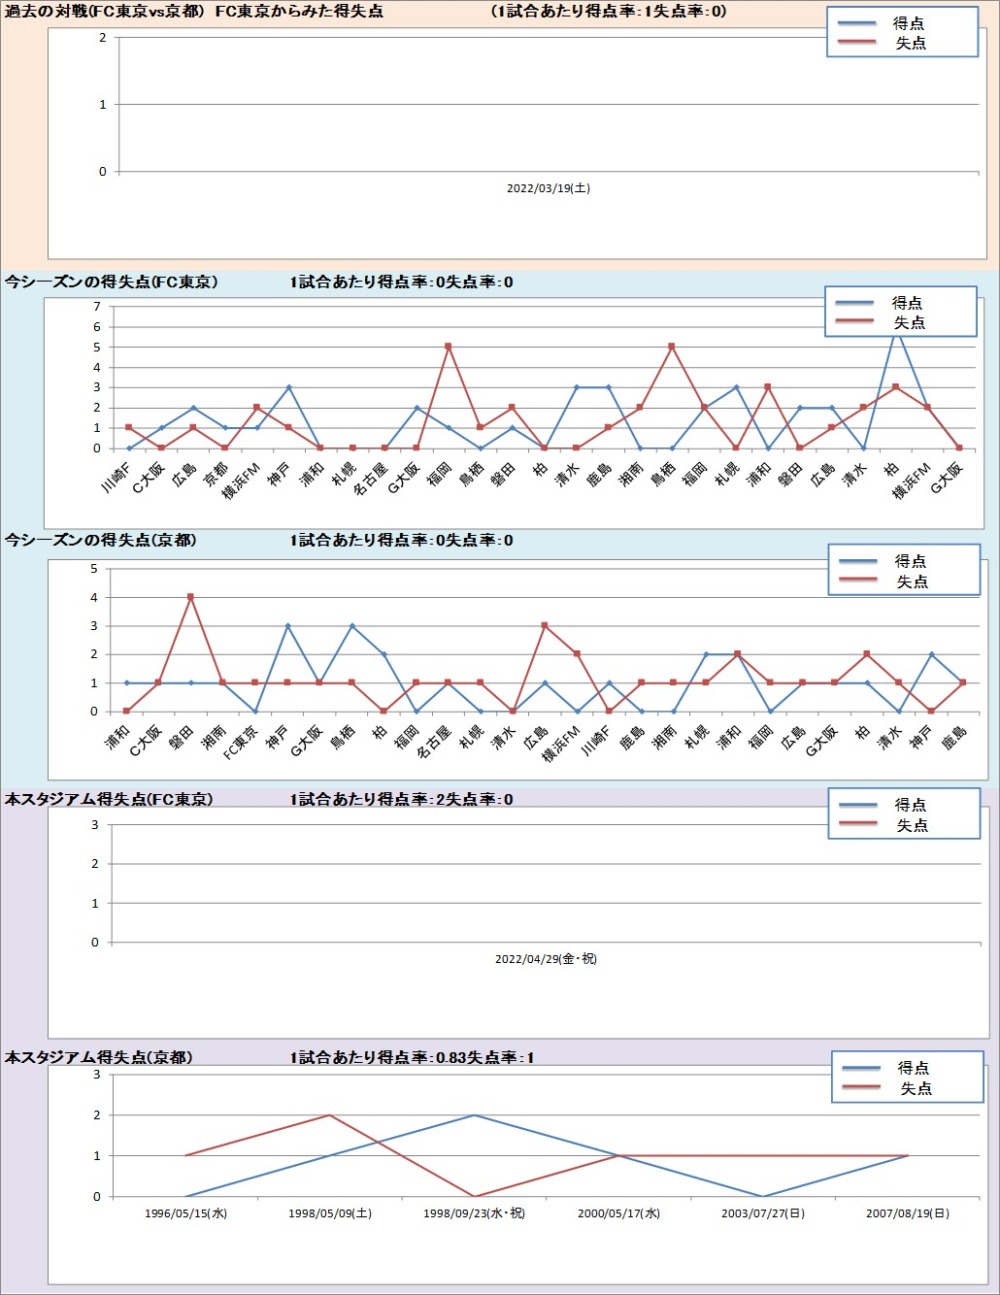The width and height of the screenshot is (1000, 1295).
Task: Click the 川崎F label in FC東京 season chart
Action: pos(116,477)
